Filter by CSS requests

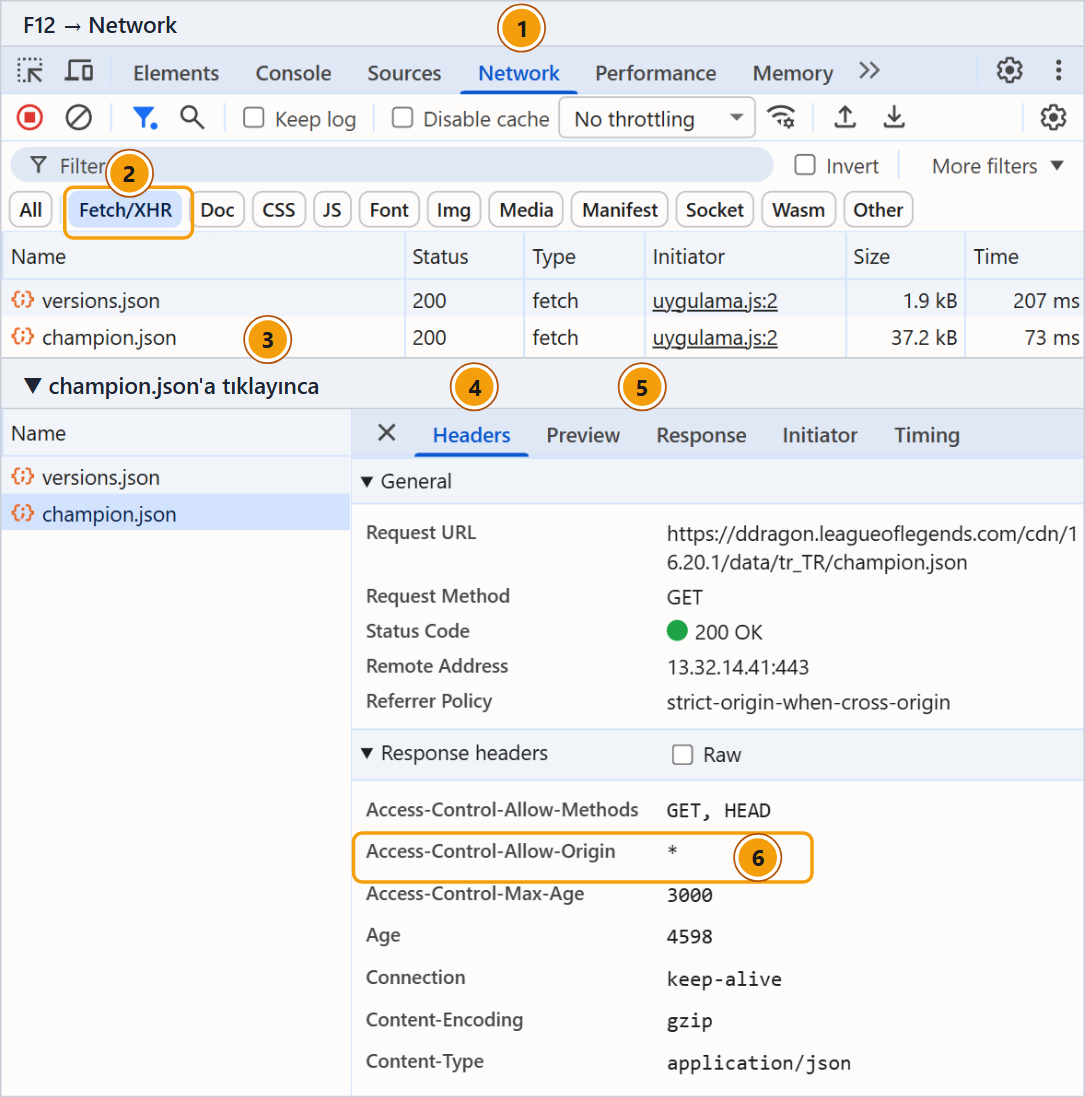[278, 210]
